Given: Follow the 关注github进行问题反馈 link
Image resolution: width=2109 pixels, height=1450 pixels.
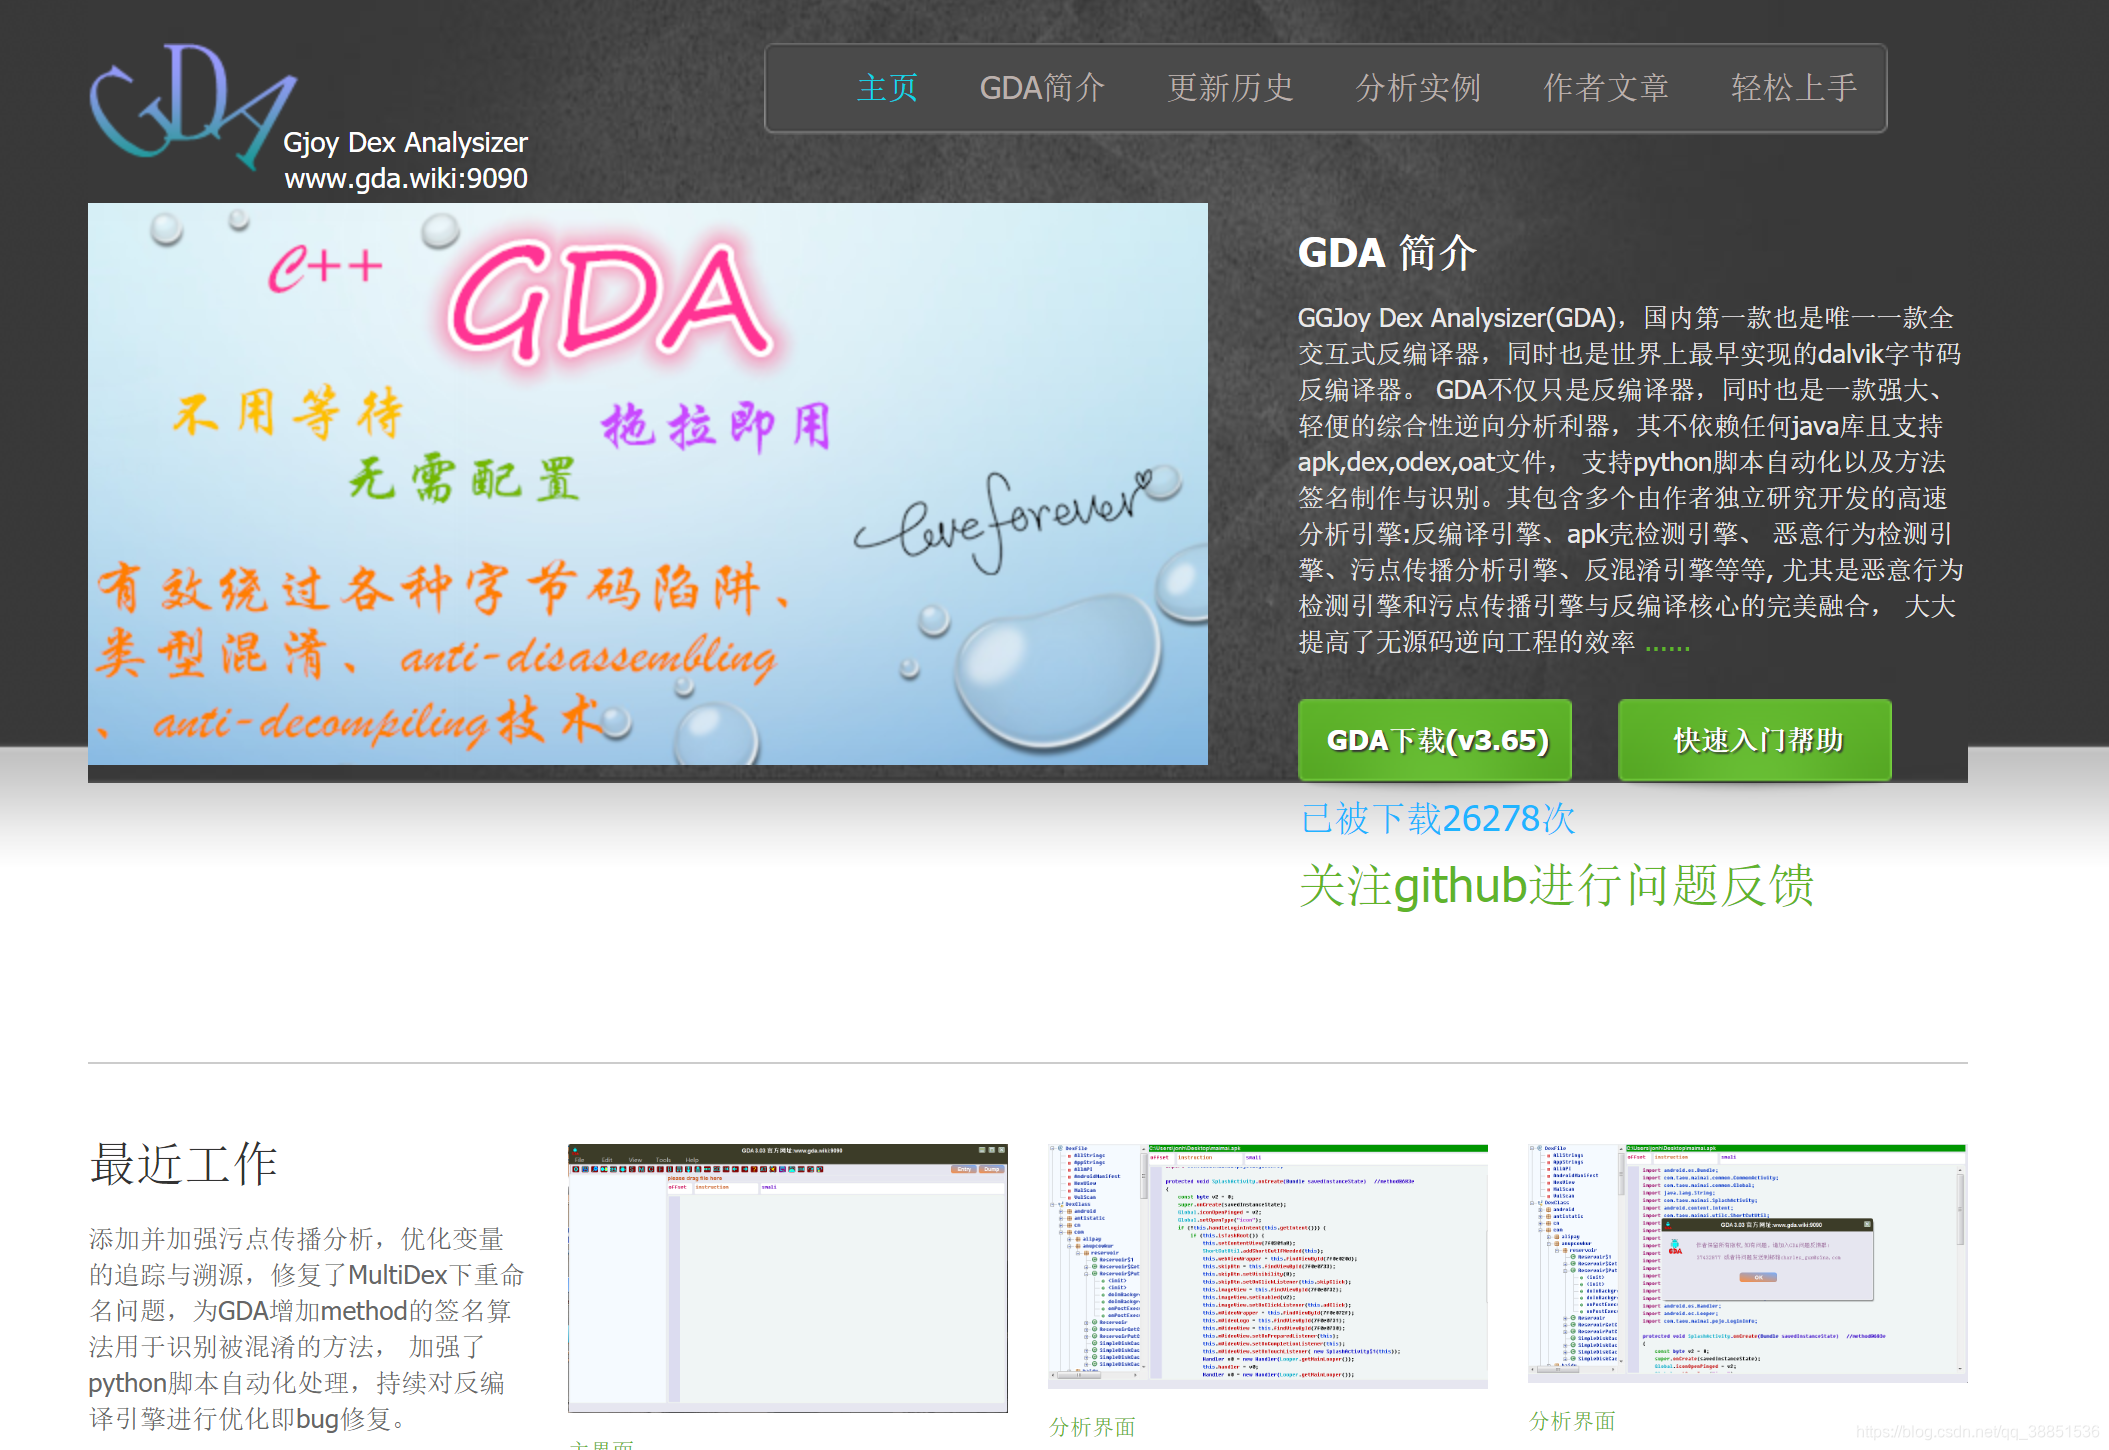Looking at the screenshot, I should click(1556, 886).
